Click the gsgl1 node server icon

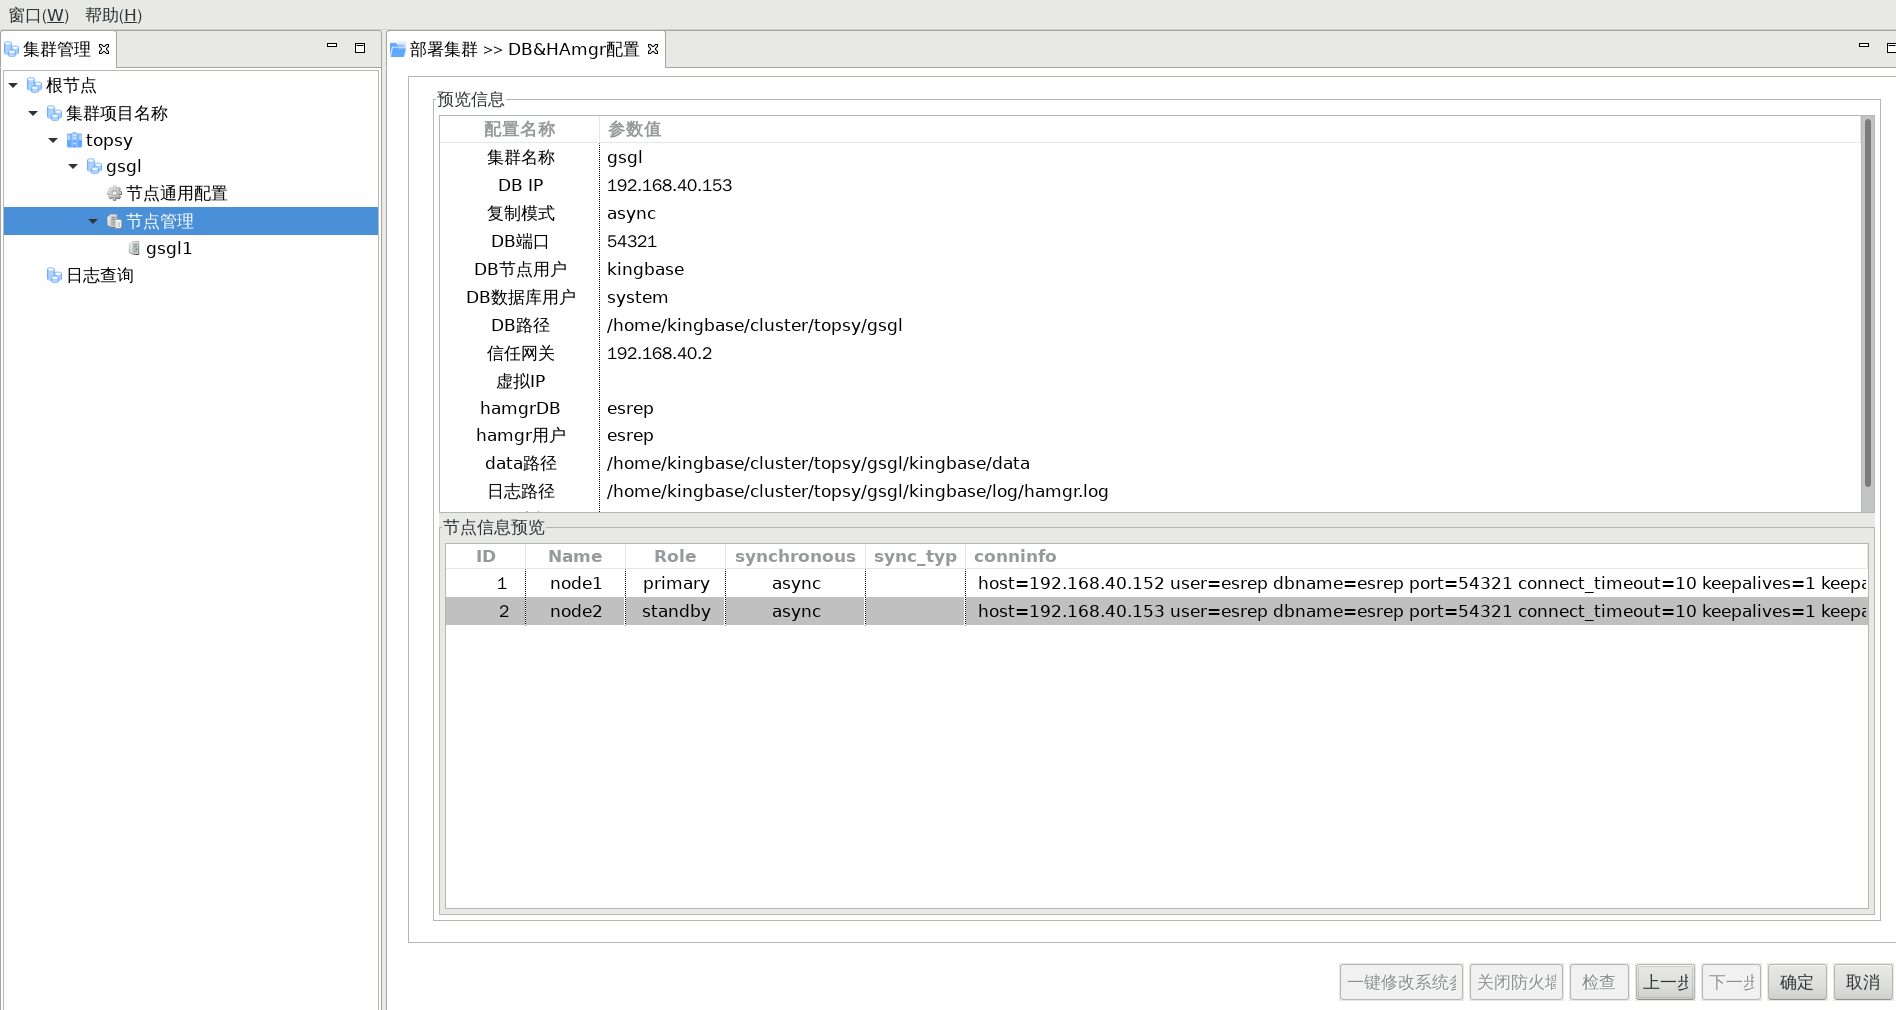pyautogui.click(x=134, y=248)
